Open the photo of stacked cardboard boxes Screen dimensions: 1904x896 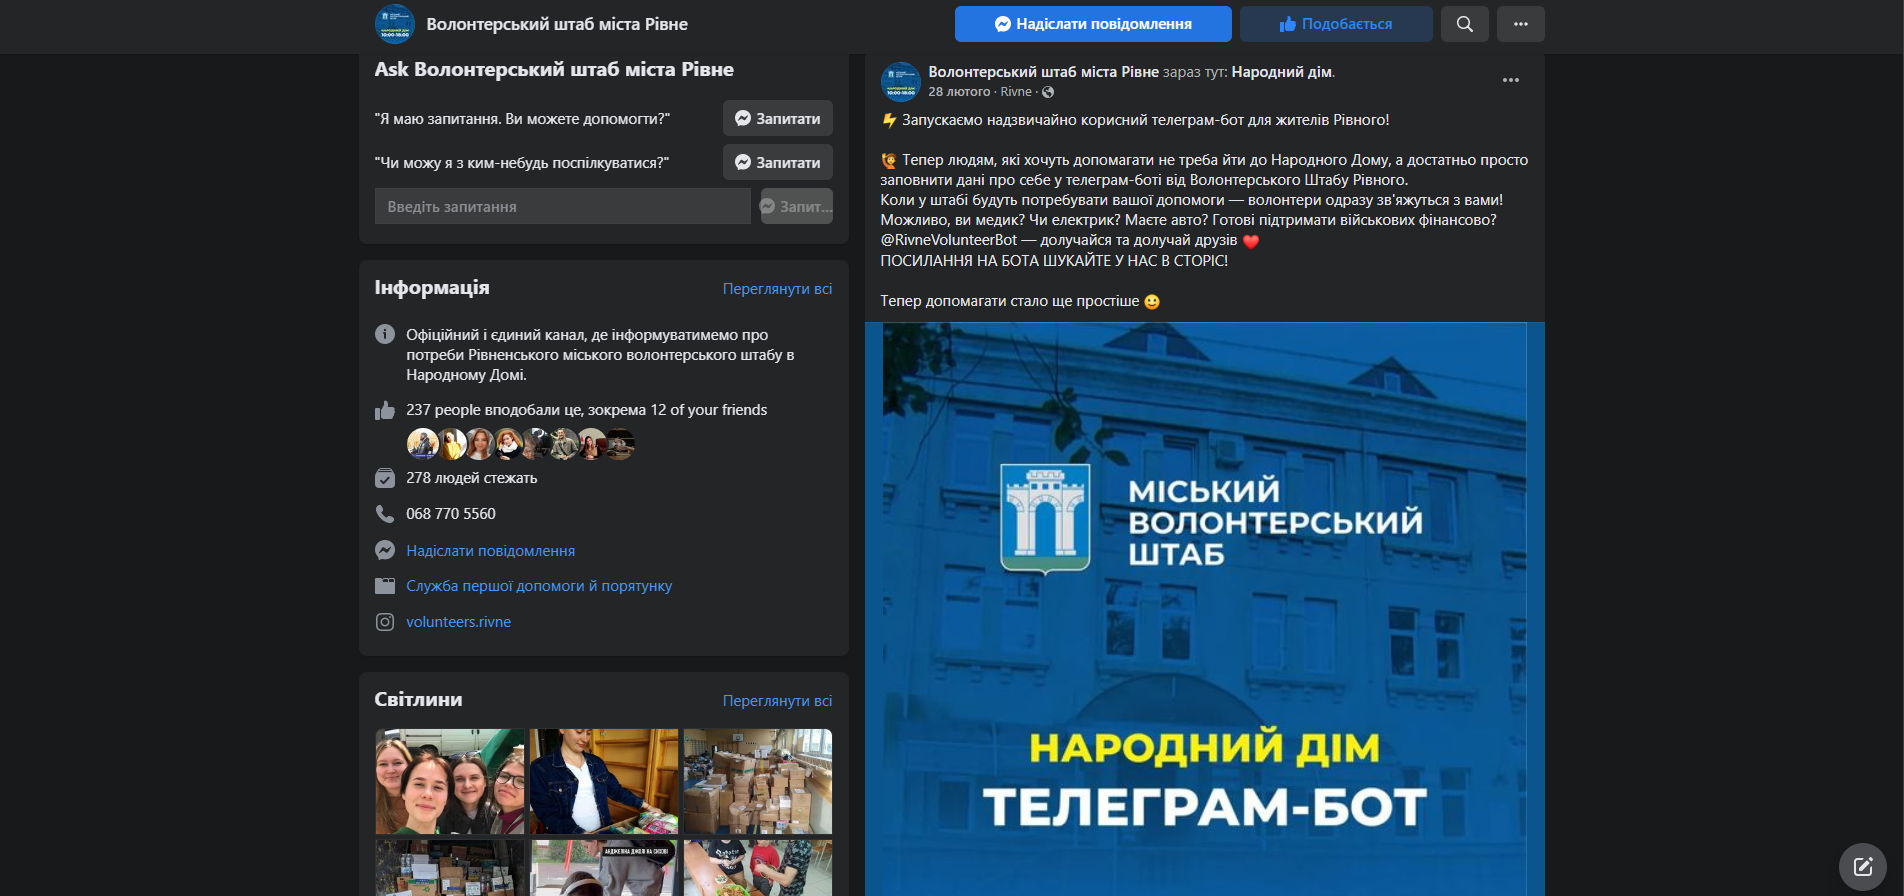click(758, 781)
